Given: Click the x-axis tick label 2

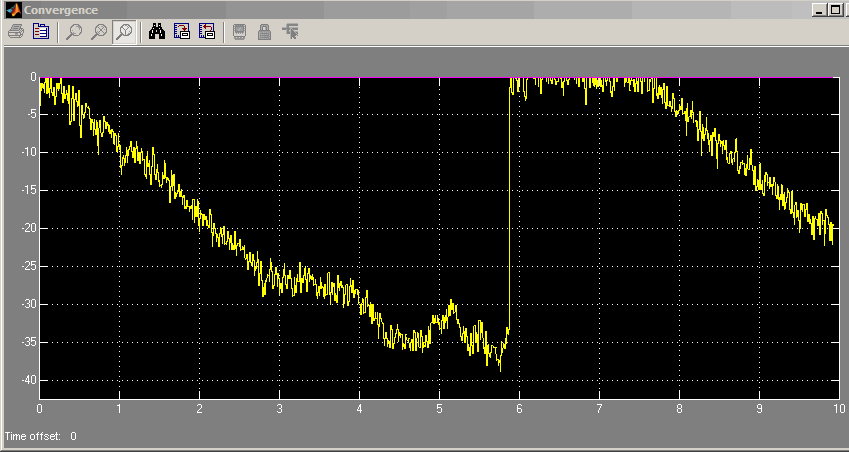Looking at the screenshot, I should coord(199,409).
